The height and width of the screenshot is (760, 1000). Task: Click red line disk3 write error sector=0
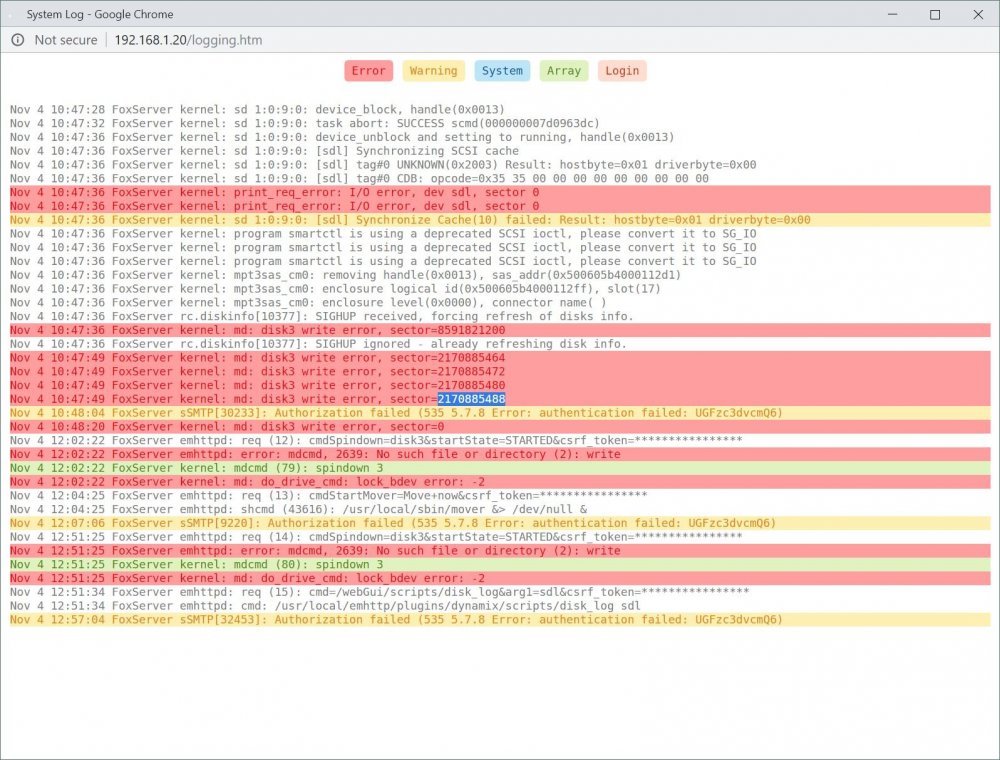500,427
